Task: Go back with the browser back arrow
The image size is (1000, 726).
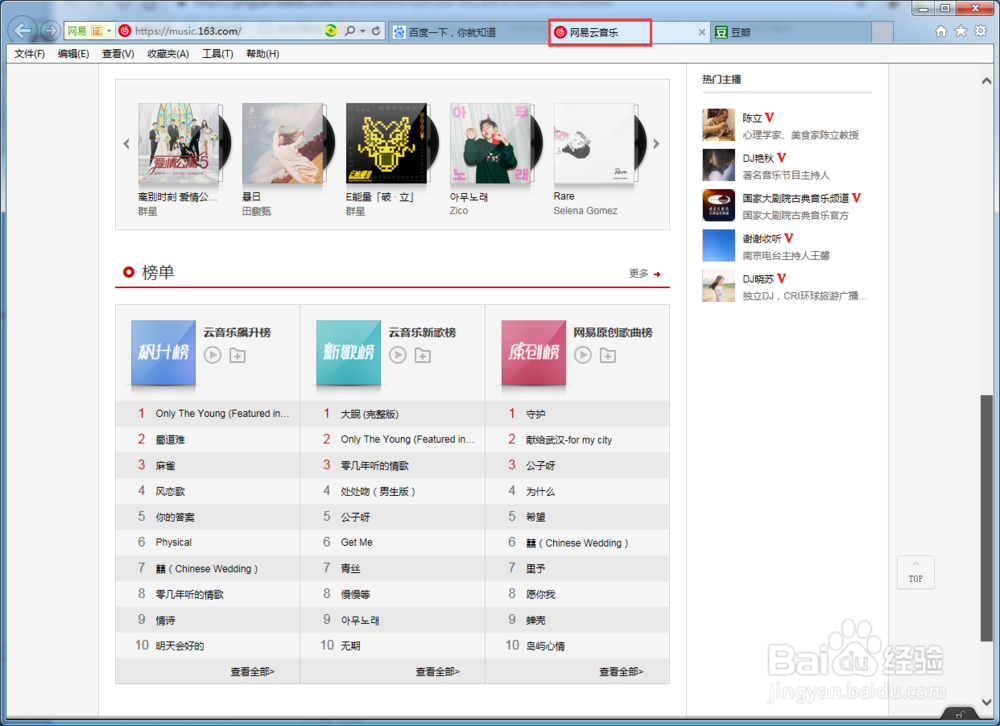Action: [23, 30]
